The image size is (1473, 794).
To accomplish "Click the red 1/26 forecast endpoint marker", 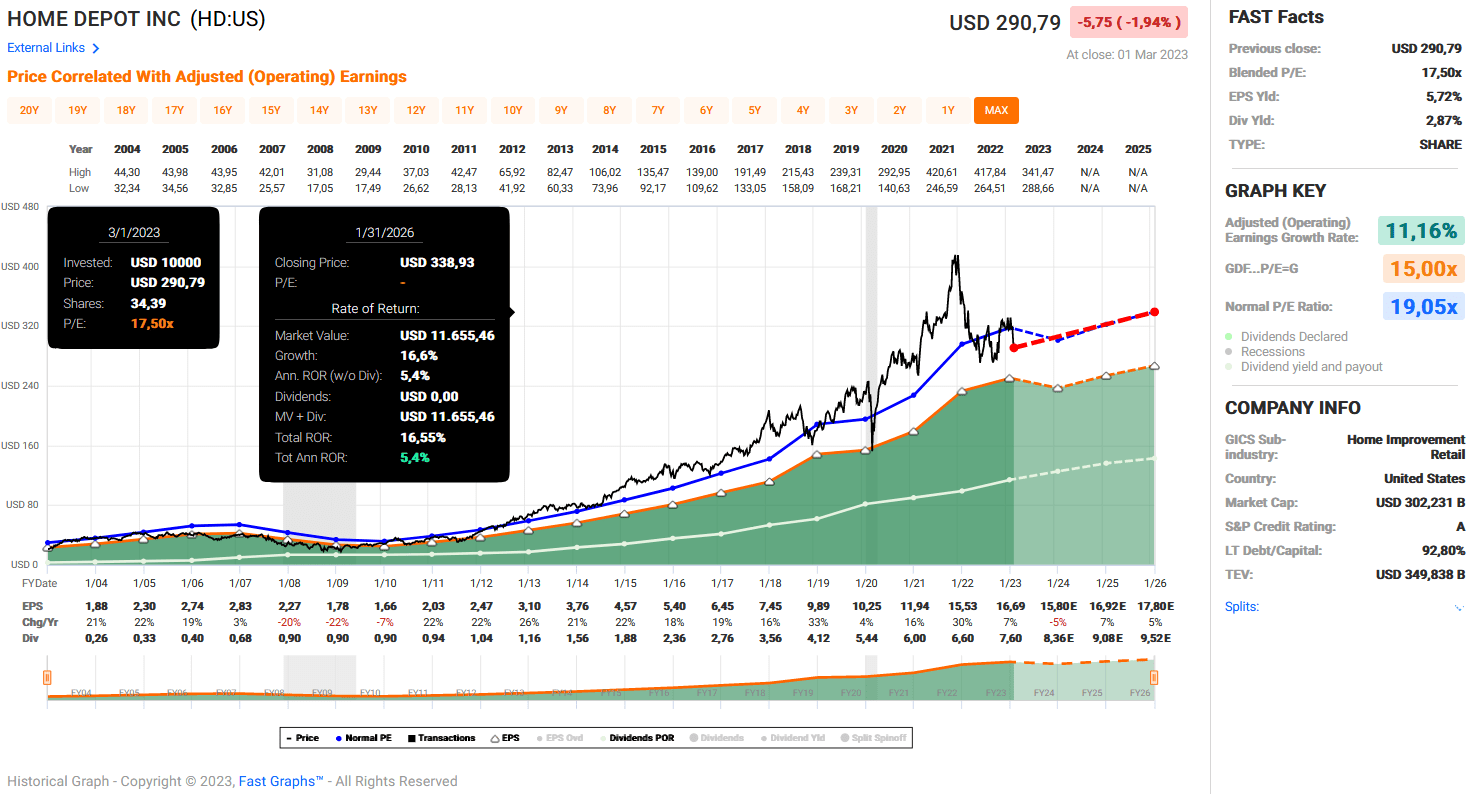I will pos(1155,312).
